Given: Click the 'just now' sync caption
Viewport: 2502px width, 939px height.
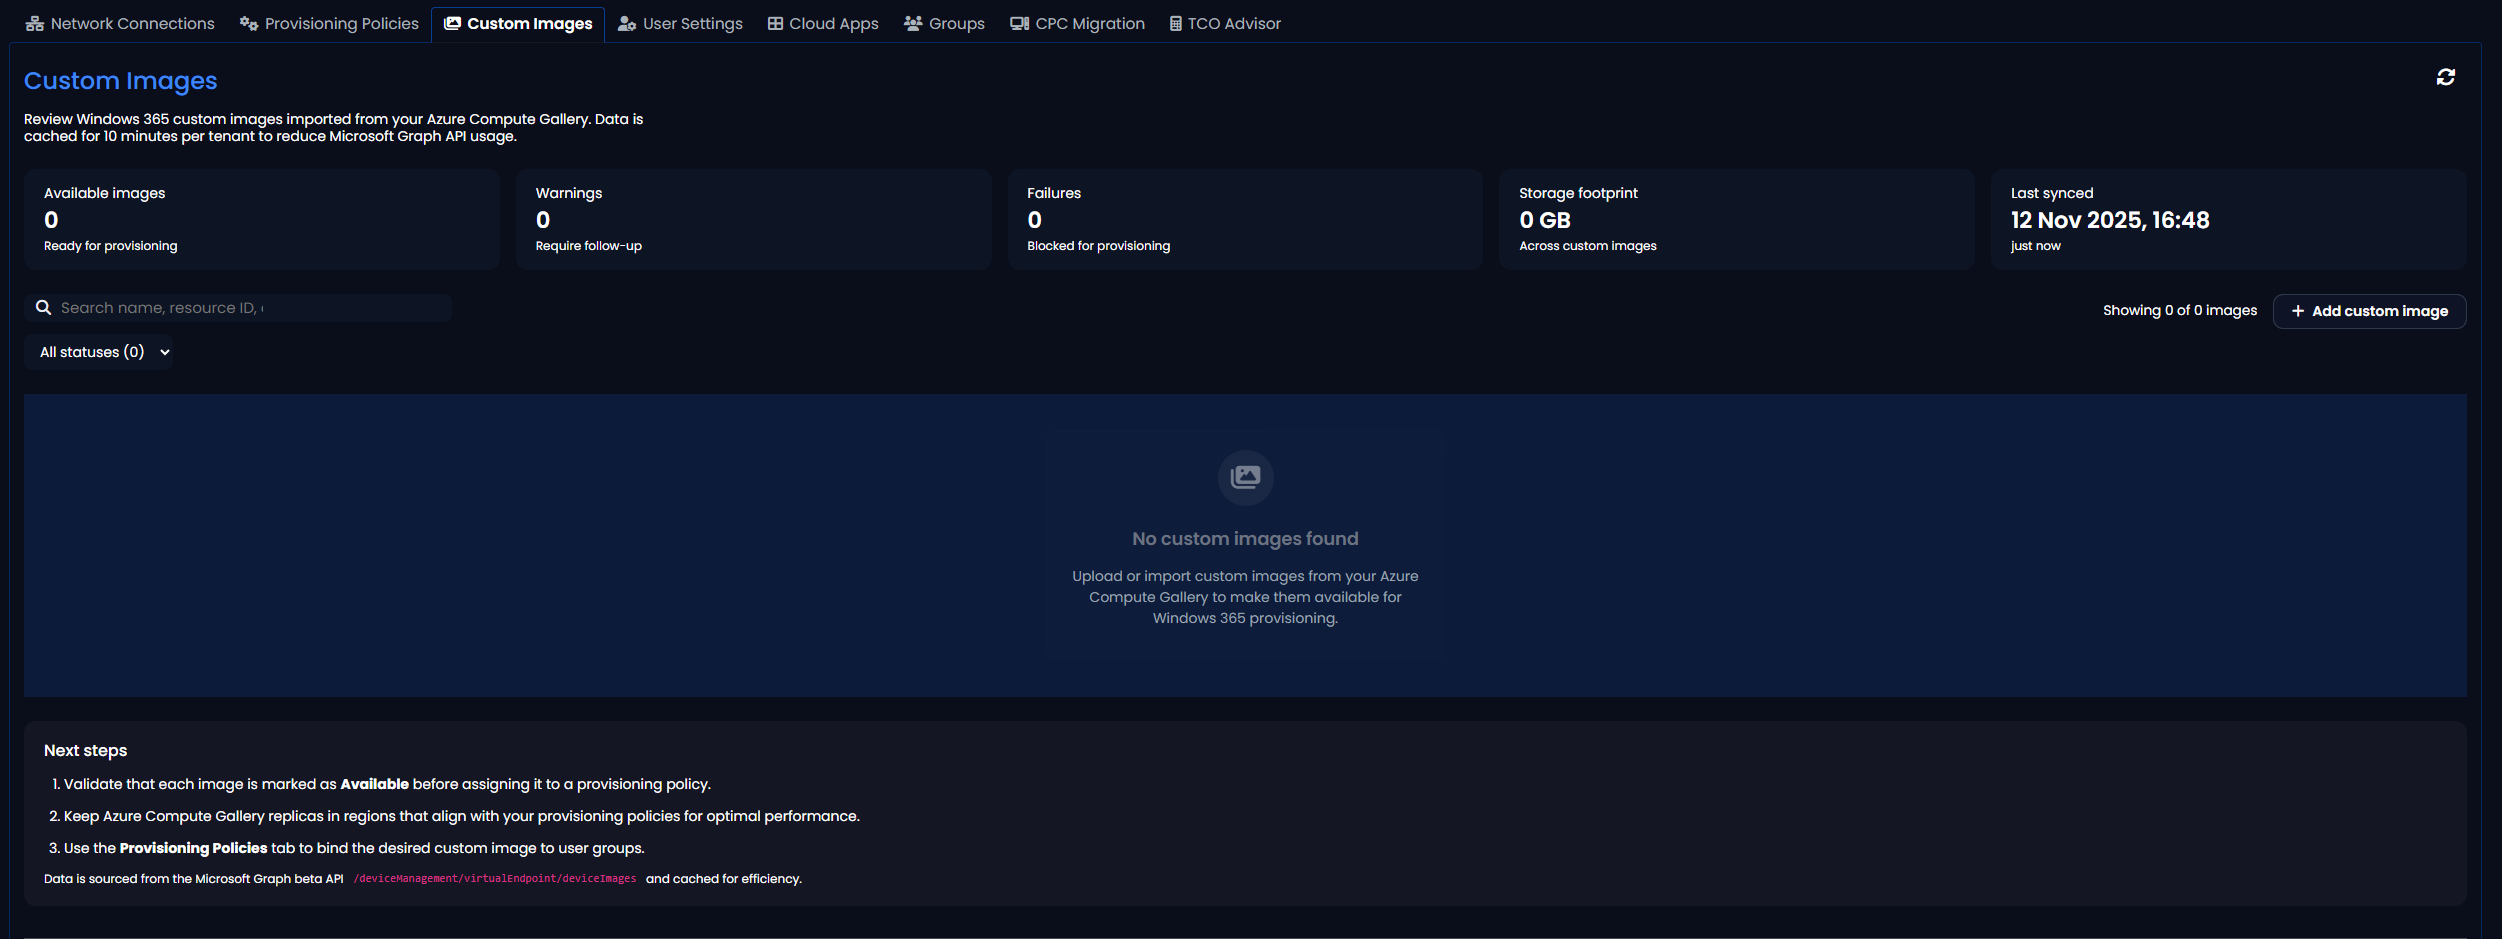Looking at the screenshot, I should [2035, 246].
